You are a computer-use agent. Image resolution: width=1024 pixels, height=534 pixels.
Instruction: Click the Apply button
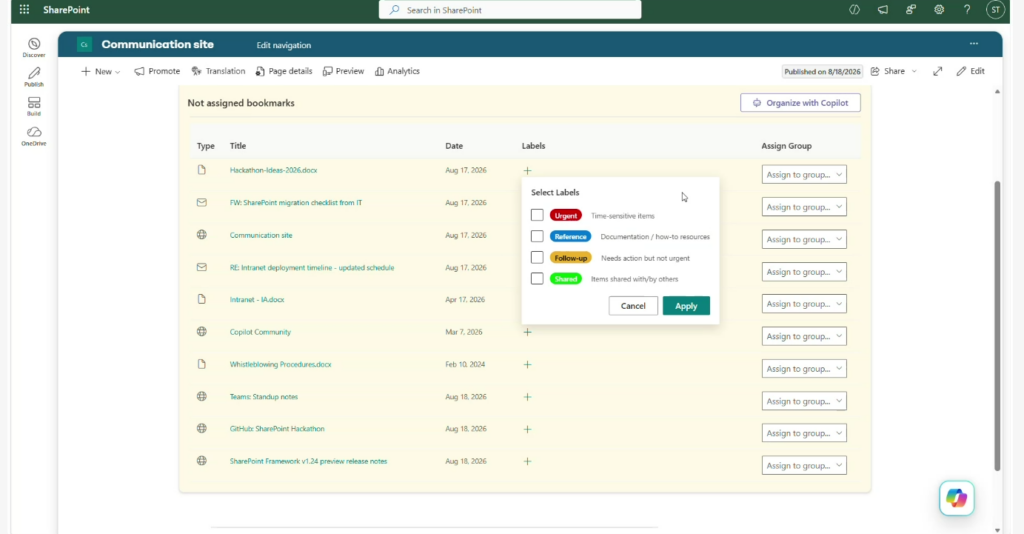click(x=686, y=306)
